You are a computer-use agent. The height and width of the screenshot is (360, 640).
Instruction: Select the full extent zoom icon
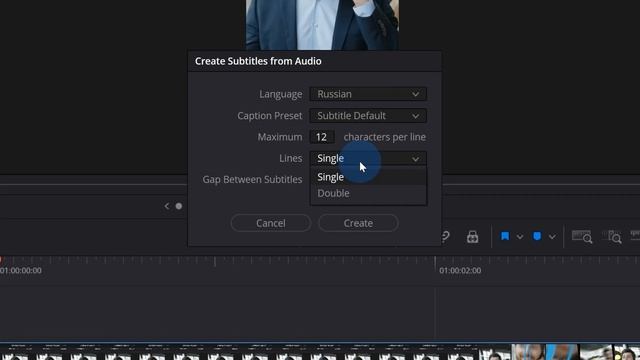pyautogui.click(x=582, y=237)
